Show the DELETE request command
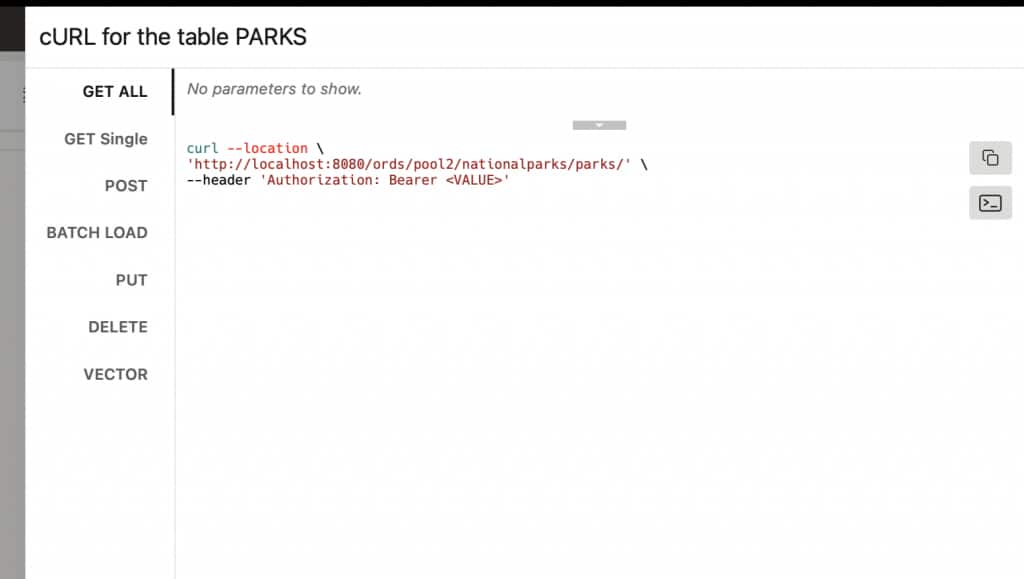1024x579 pixels. 118,327
